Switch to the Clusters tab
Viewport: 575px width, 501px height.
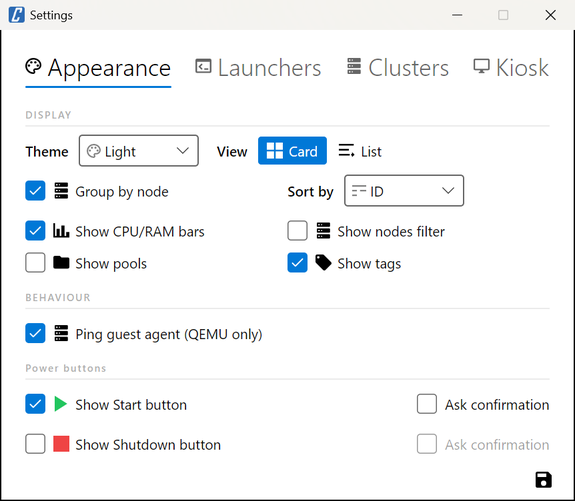coord(398,68)
